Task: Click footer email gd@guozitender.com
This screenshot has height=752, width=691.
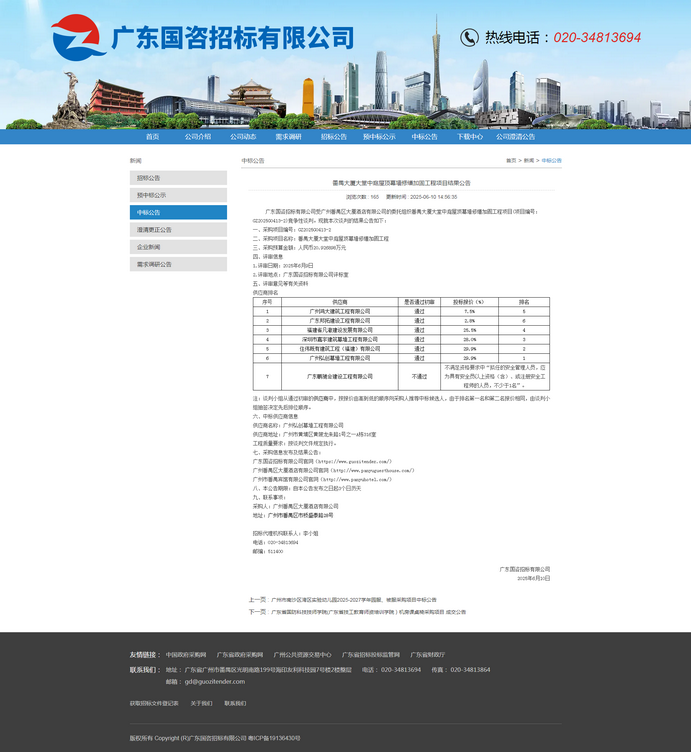Action: [215, 682]
